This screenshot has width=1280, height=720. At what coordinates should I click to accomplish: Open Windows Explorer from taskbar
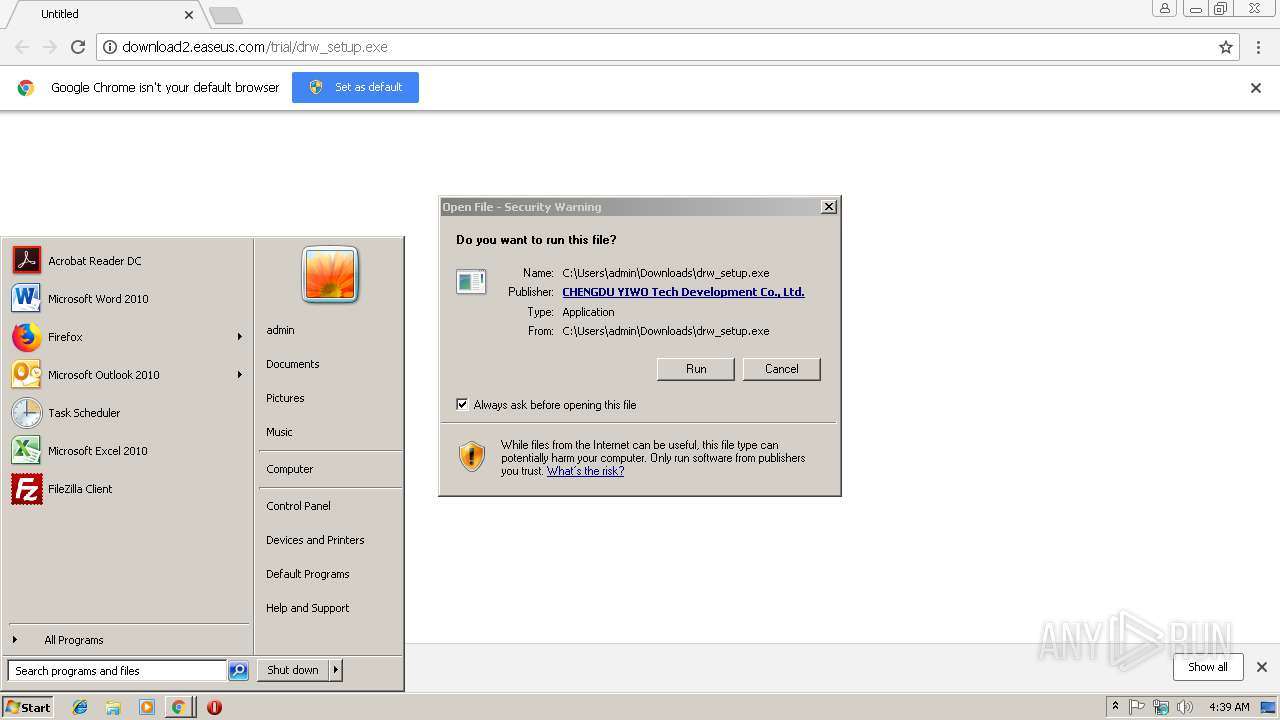pos(113,707)
